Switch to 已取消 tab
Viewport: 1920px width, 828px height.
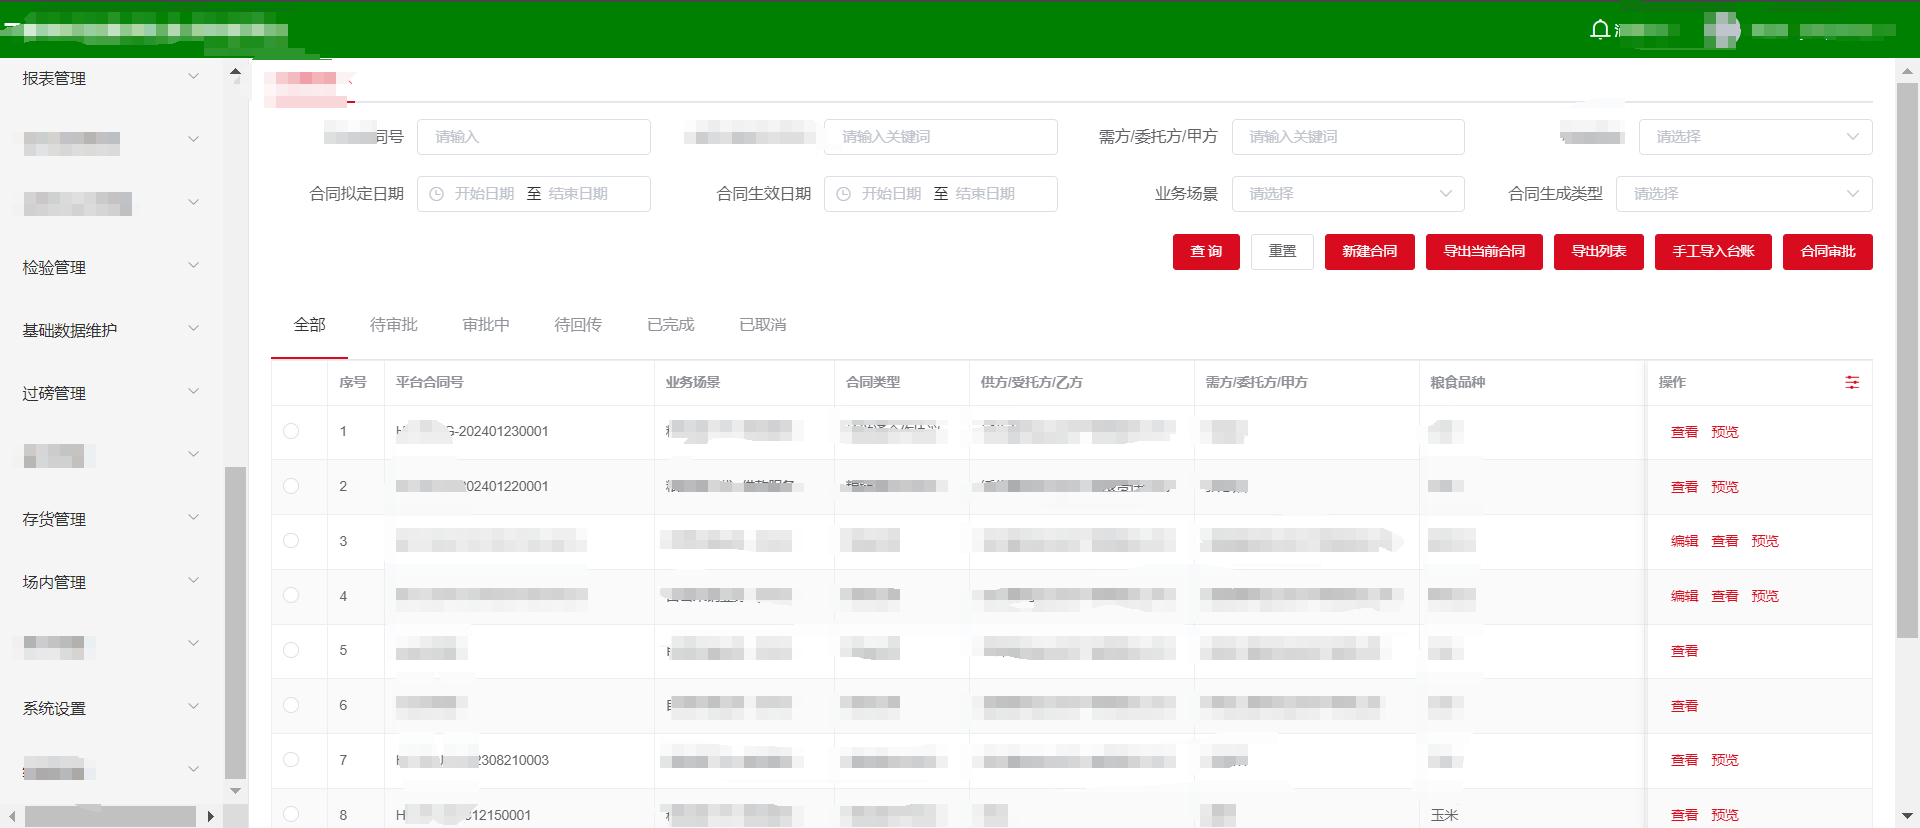[x=763, y=325]
